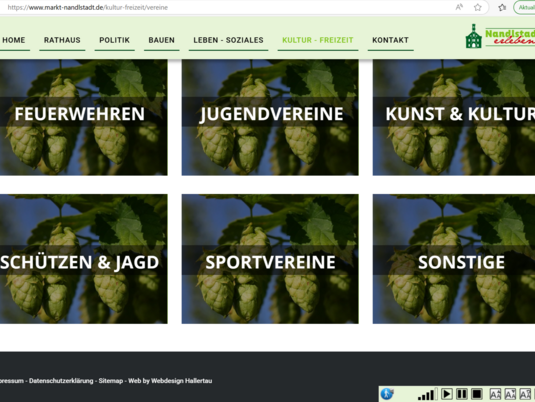Click the browser address bar URL

(x=88, y=8)
